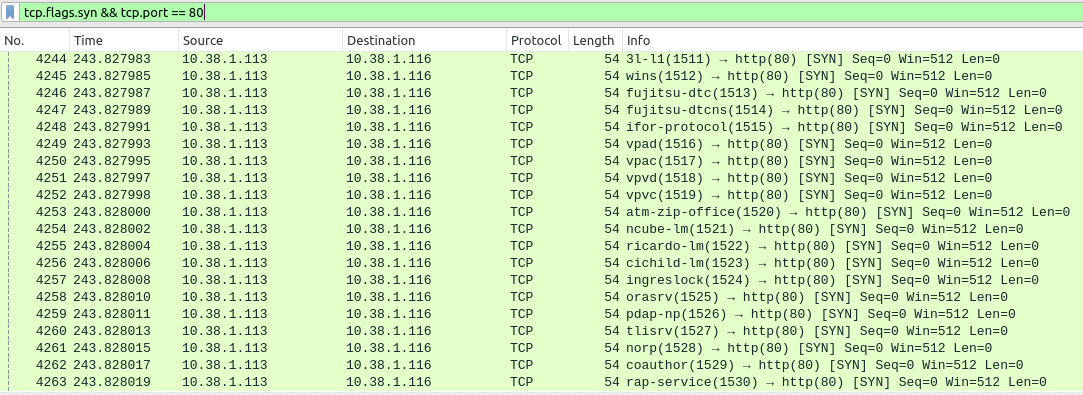Select packet number 4250
The height and width of the screenshot is (395, 1083).
[x=50, y=161]
